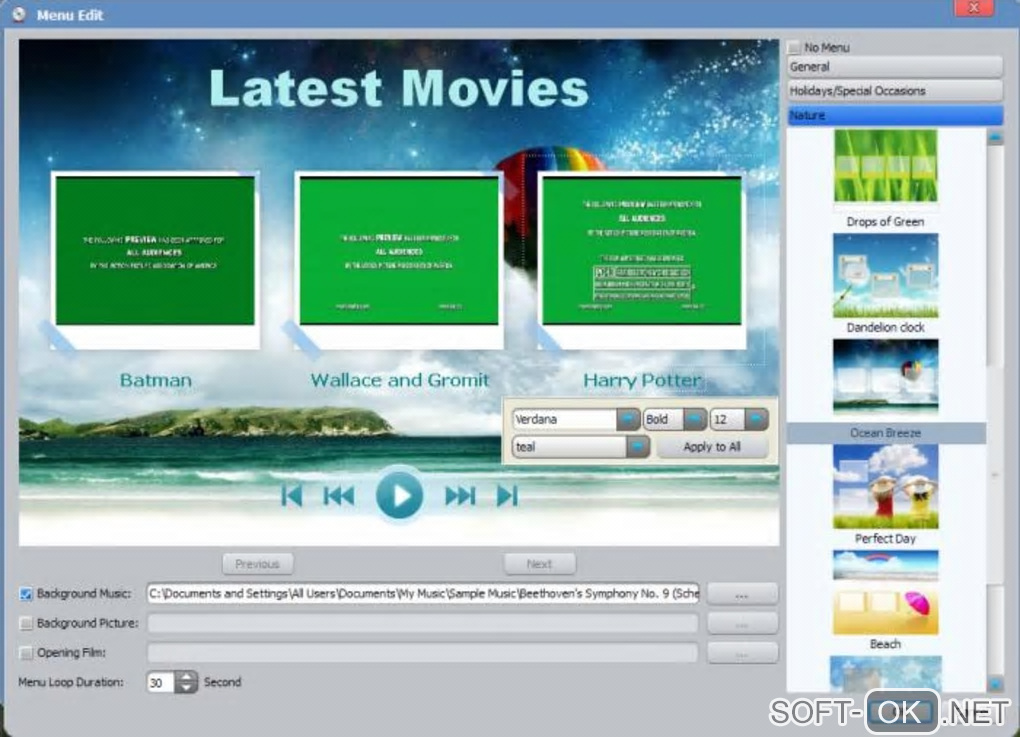Click the Next button

pyautogui.click(x=539, y=564)
